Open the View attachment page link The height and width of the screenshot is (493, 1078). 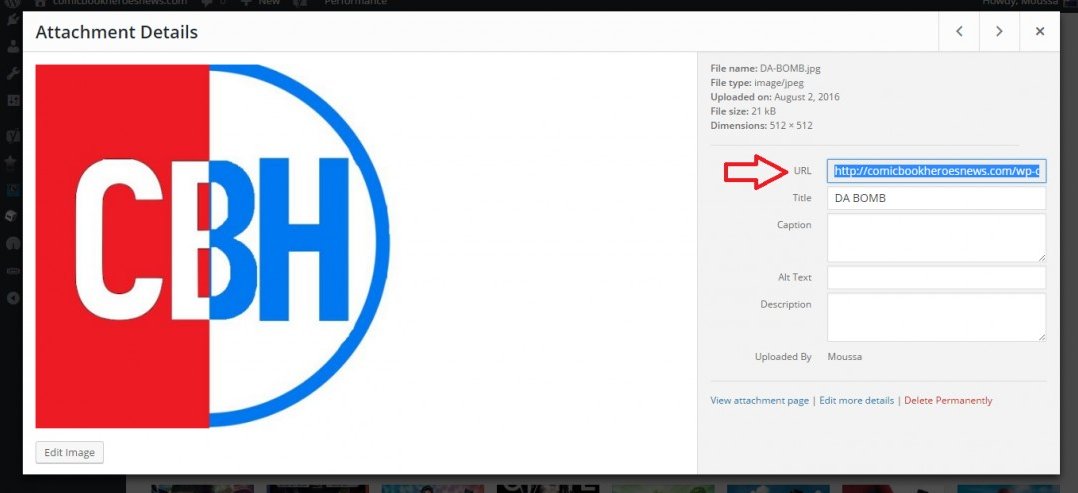pyautogui.click(x=759, y=400)
